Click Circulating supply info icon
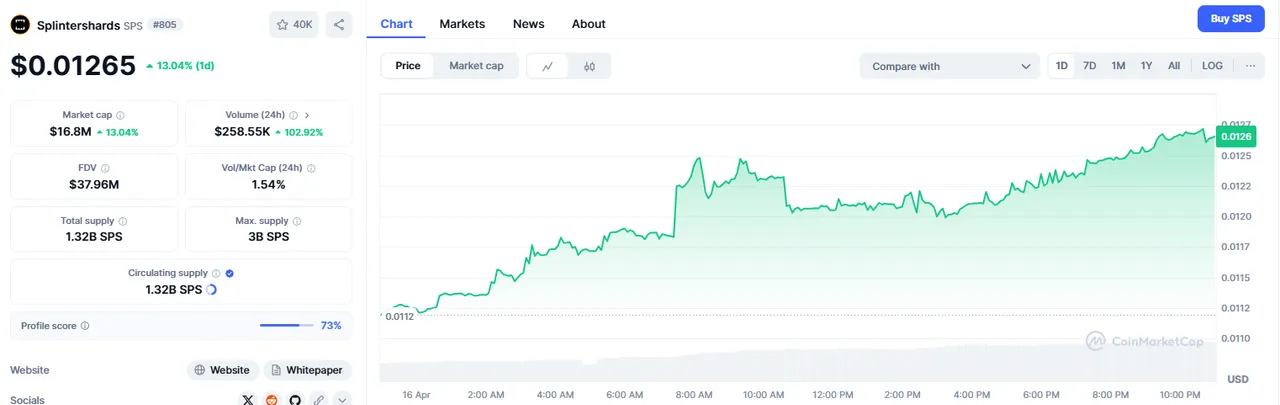The image size is (1280, 405). point(217,273)
